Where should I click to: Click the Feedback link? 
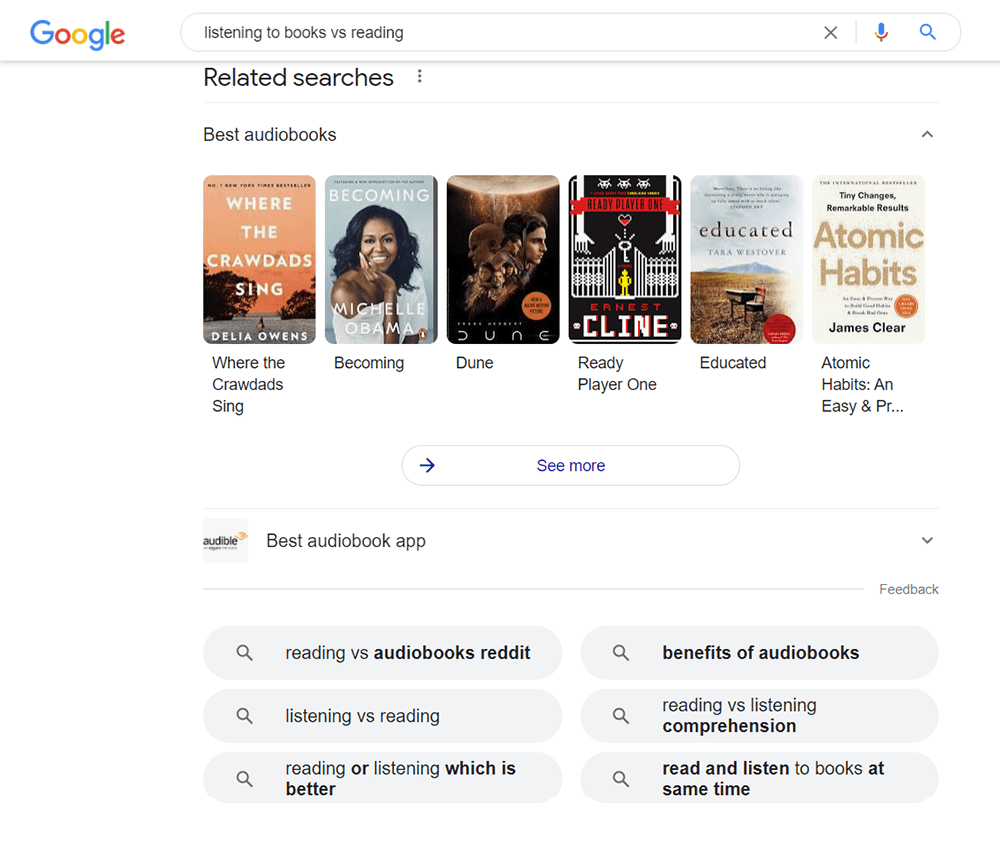[908, 589]
